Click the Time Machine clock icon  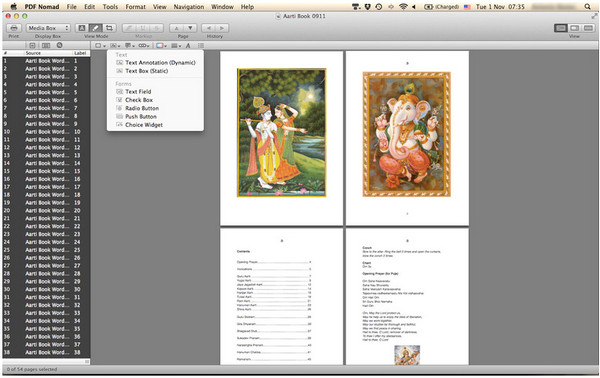(379, 7)
